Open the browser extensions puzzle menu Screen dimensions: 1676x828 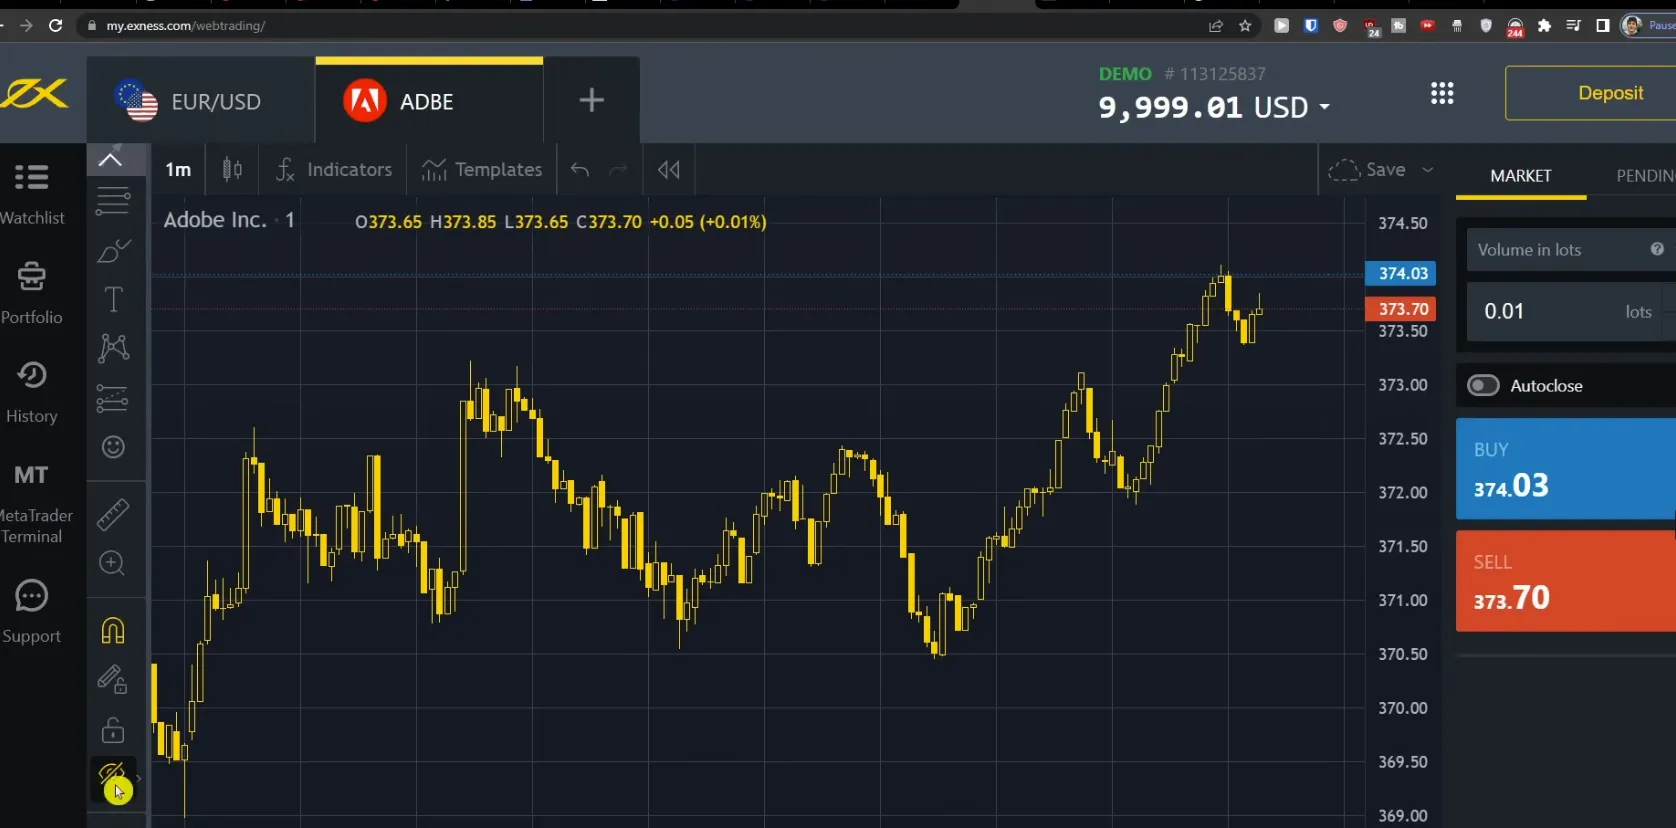tap(1544, 26)
